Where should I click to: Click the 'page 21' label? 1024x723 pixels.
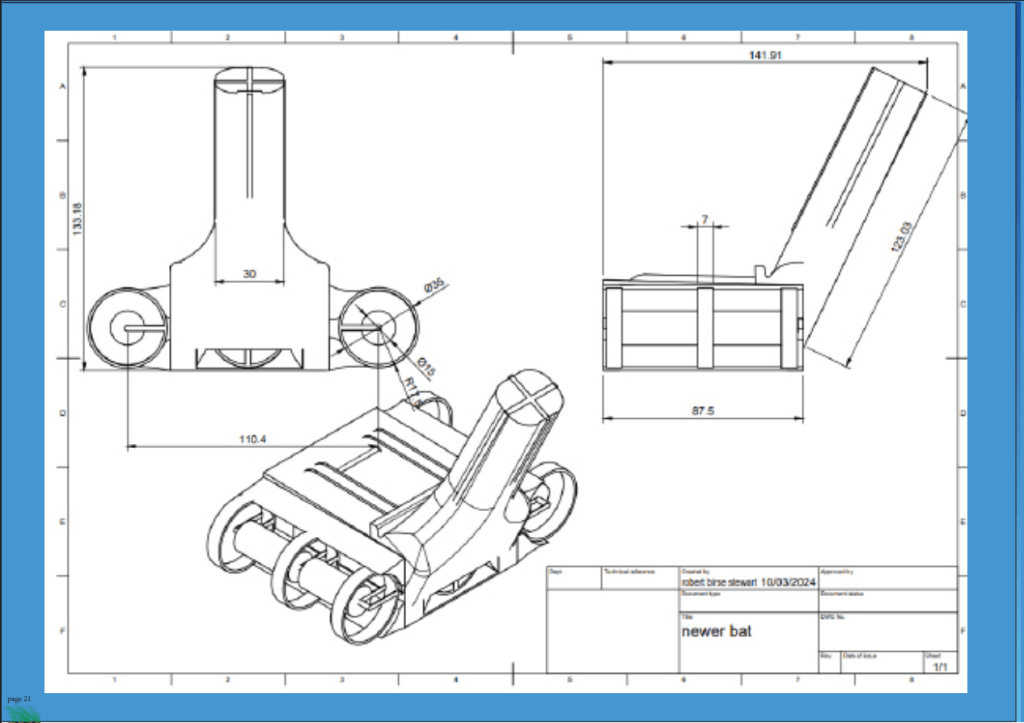point(19,697)
